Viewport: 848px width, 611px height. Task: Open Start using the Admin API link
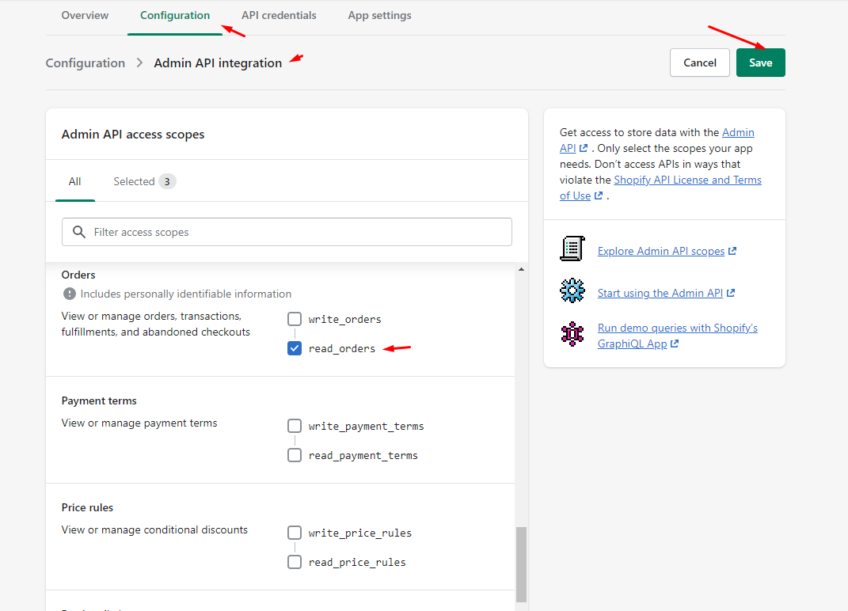point(660,293)
